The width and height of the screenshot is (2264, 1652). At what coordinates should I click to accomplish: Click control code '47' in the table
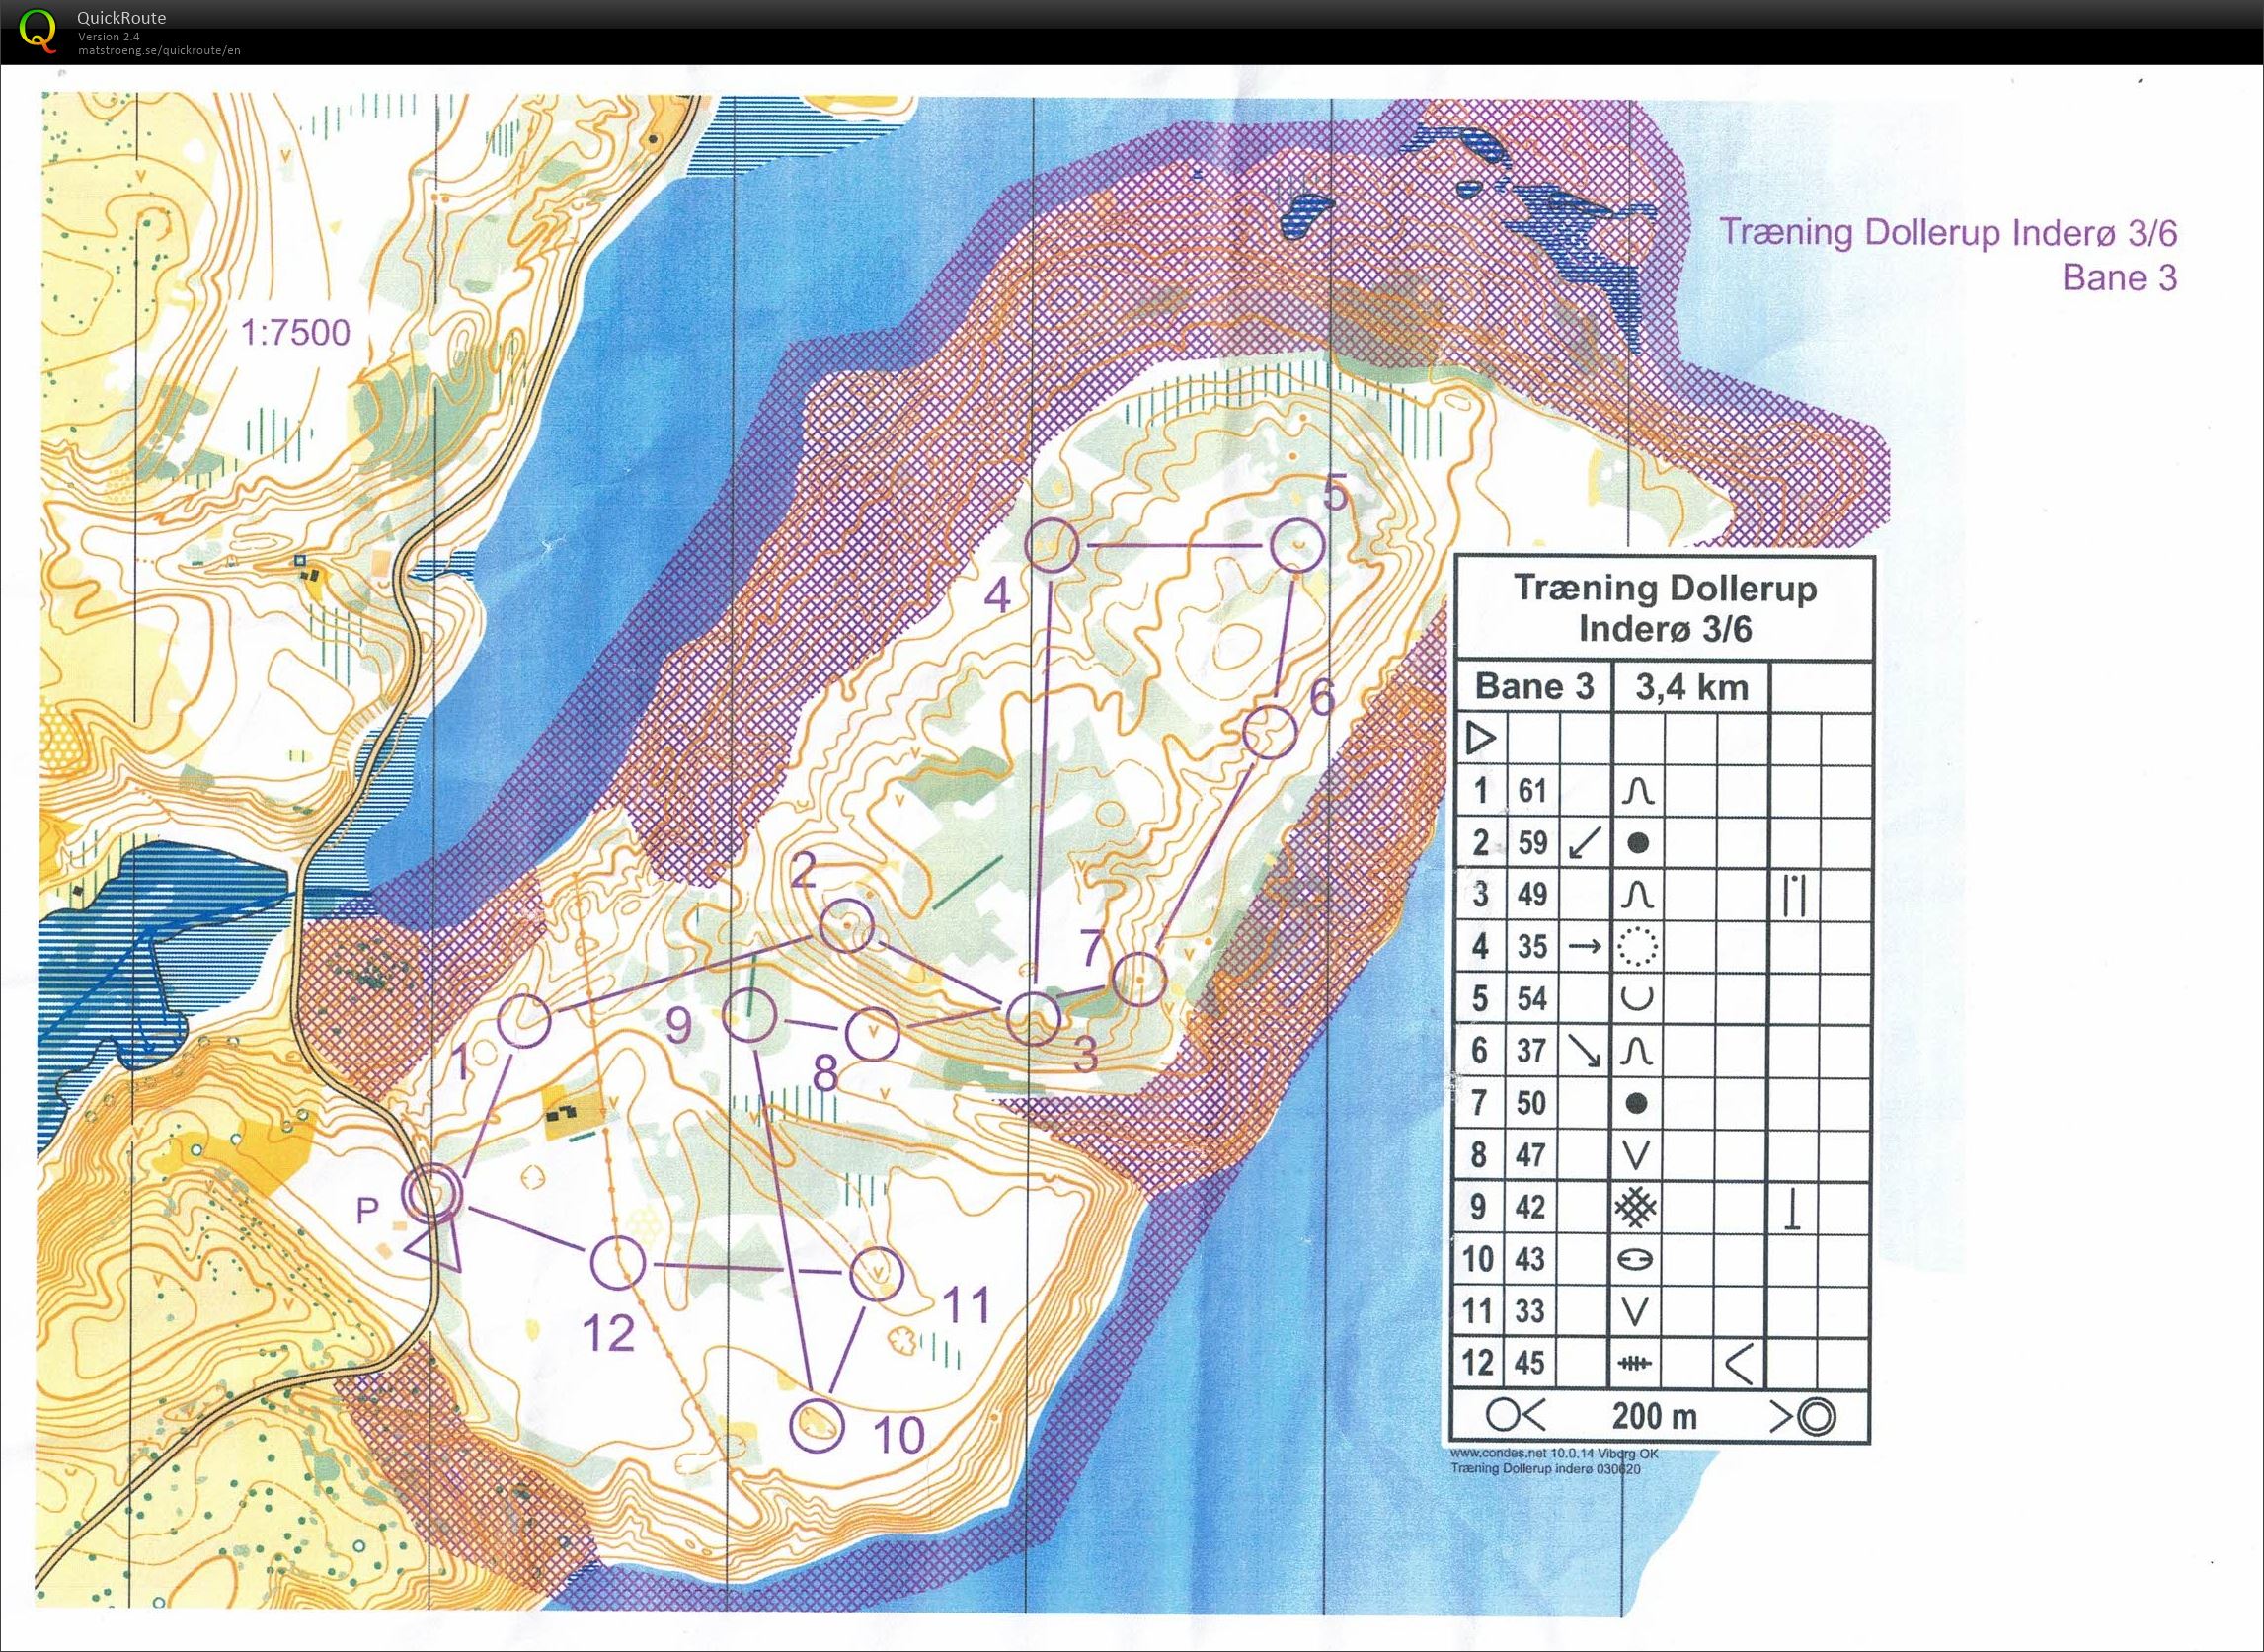click(x=1532, y=1155)
